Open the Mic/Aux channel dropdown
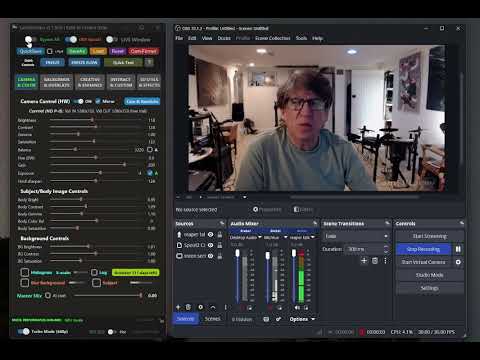 point(286,237)
